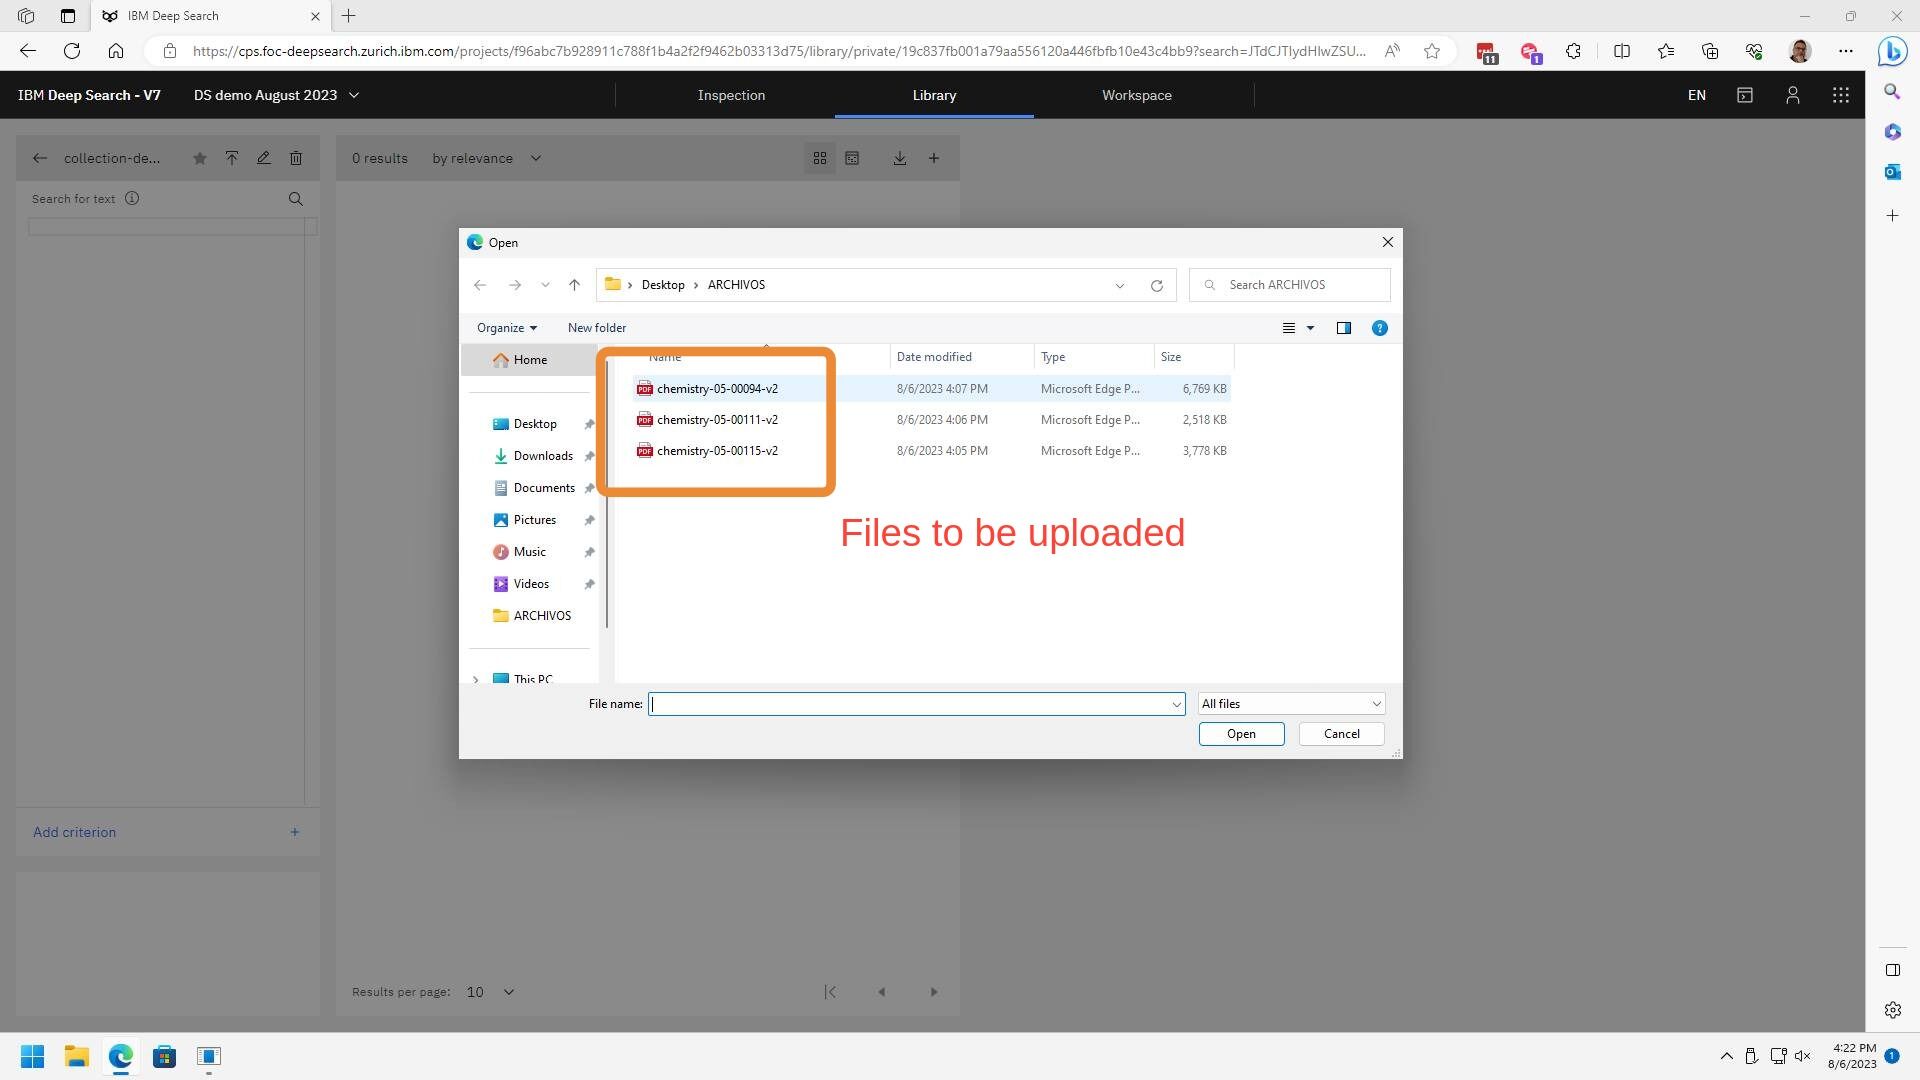Viewport: 1920px width, 1080px height.
Task: Go up one folder level in dialog
Action: (x=574, y=285)
